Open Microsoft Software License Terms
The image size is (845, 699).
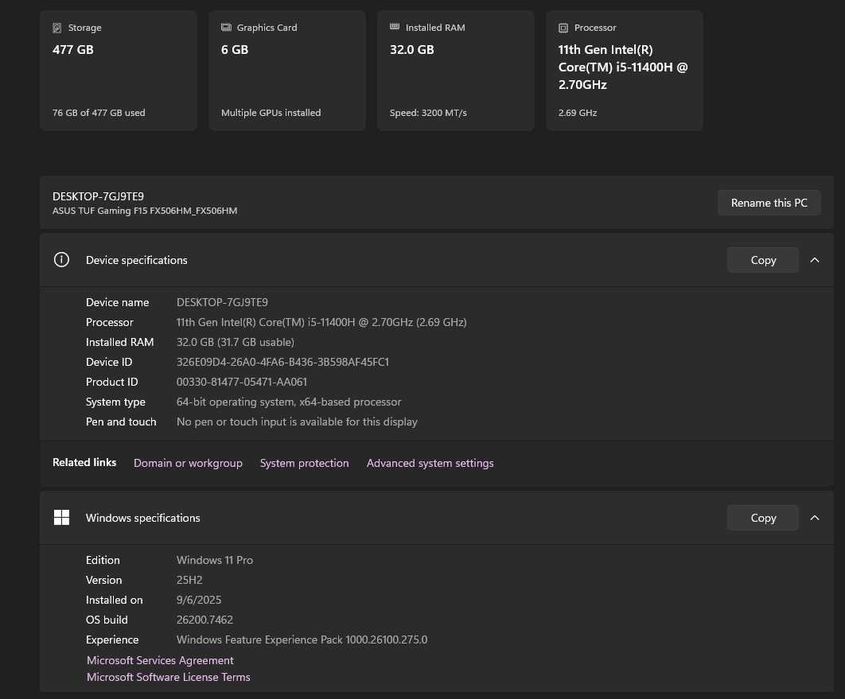pos(168,677)
